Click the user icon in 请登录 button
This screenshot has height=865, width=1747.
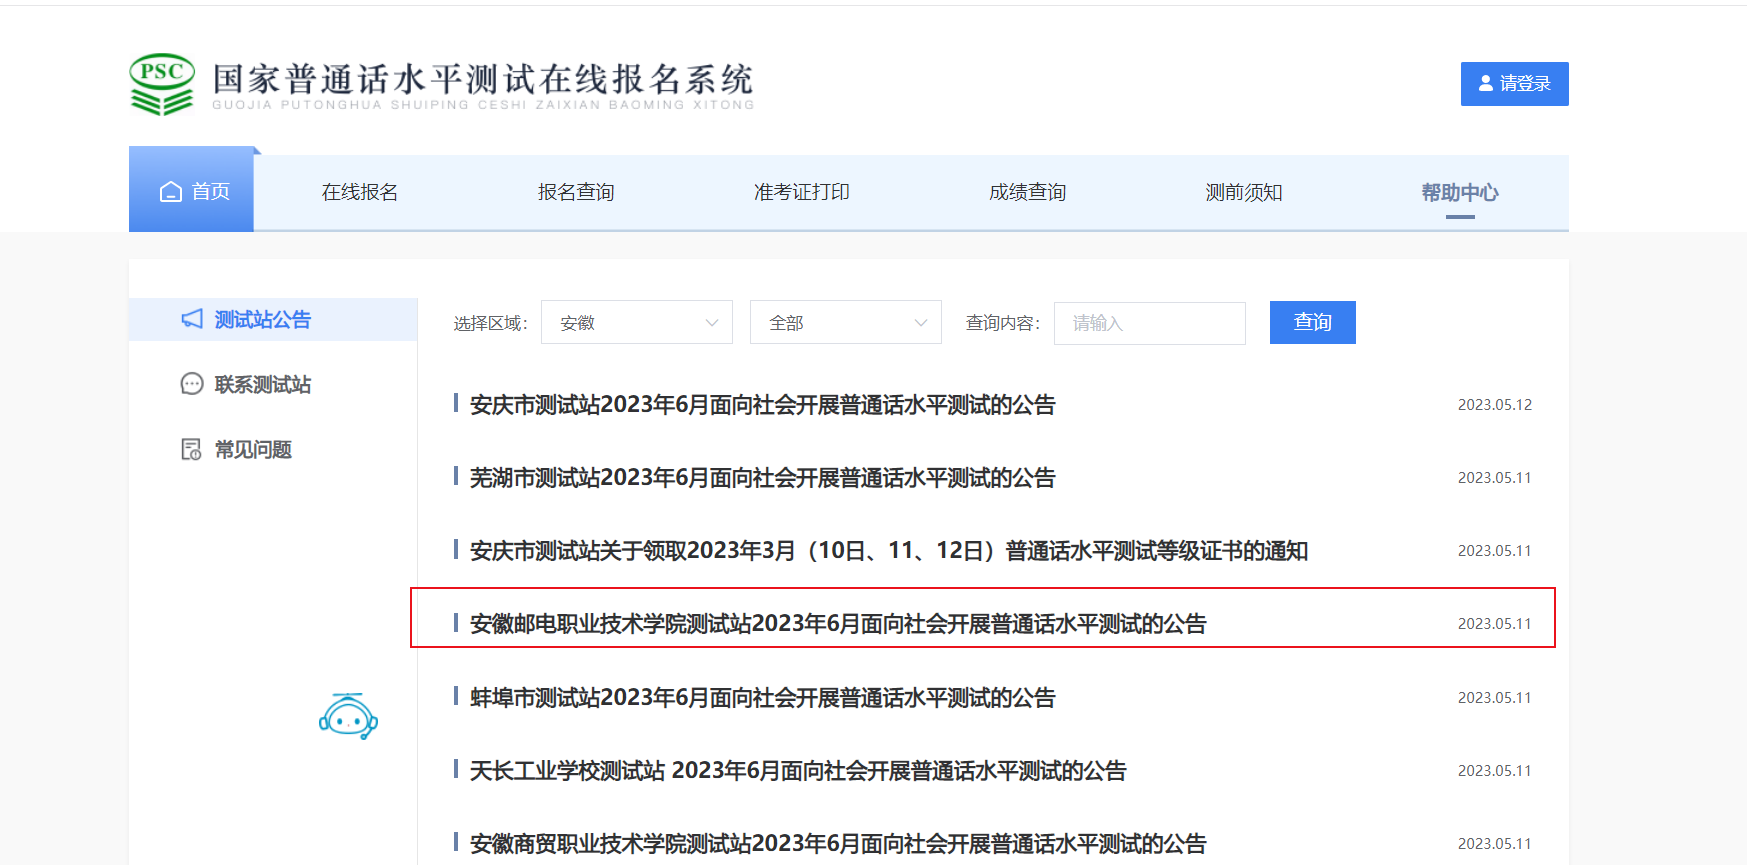(x=1486, y=84)
